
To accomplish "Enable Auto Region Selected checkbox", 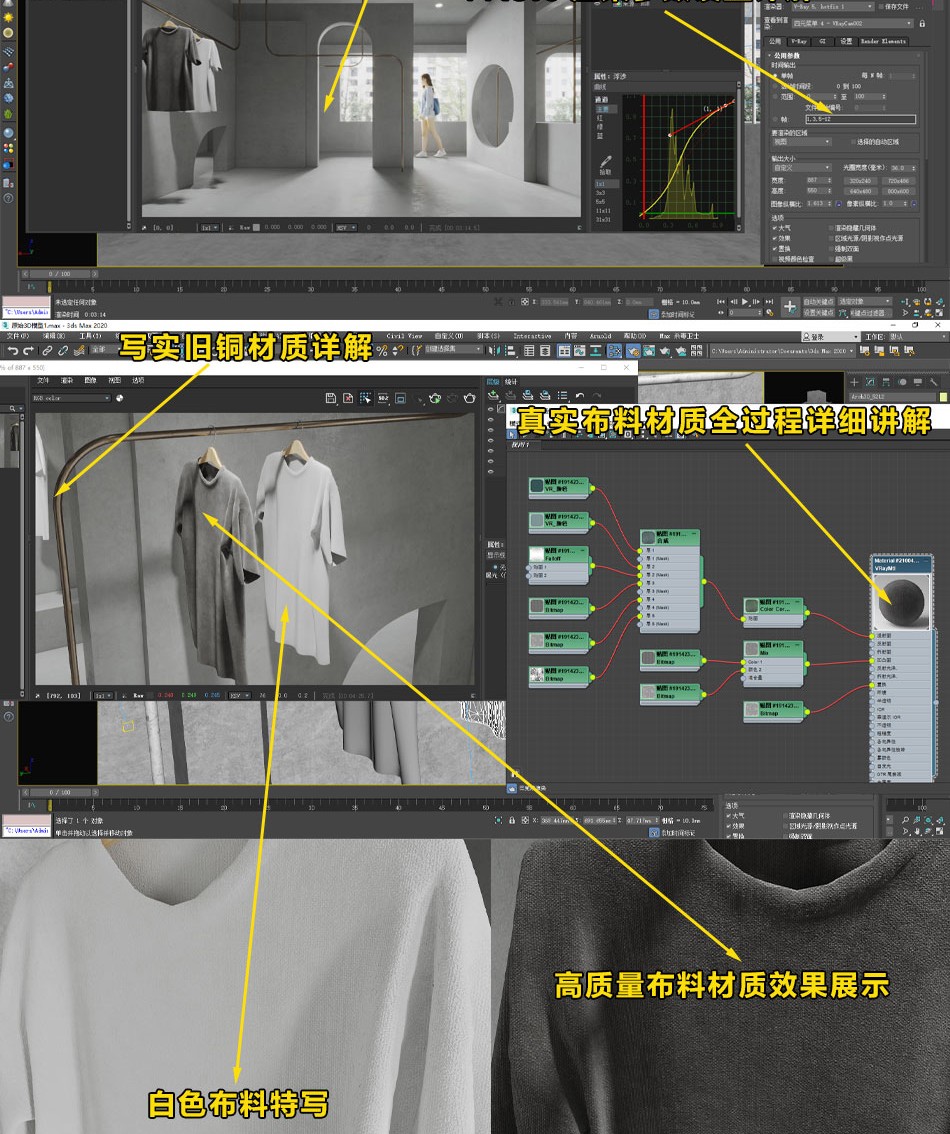I will click(x=852, y=142).
